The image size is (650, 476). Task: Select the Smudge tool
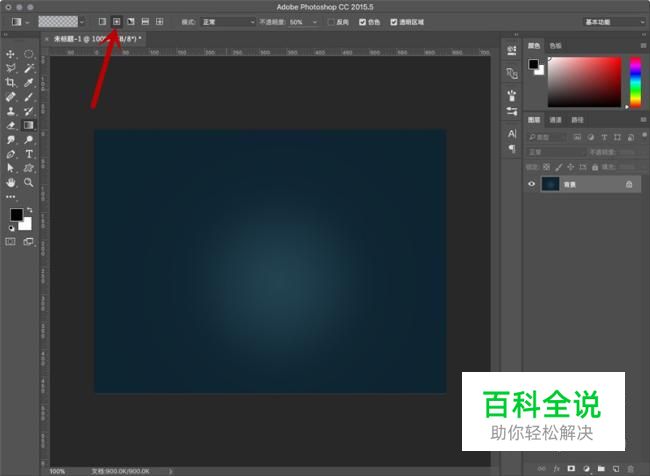point(11,140)
